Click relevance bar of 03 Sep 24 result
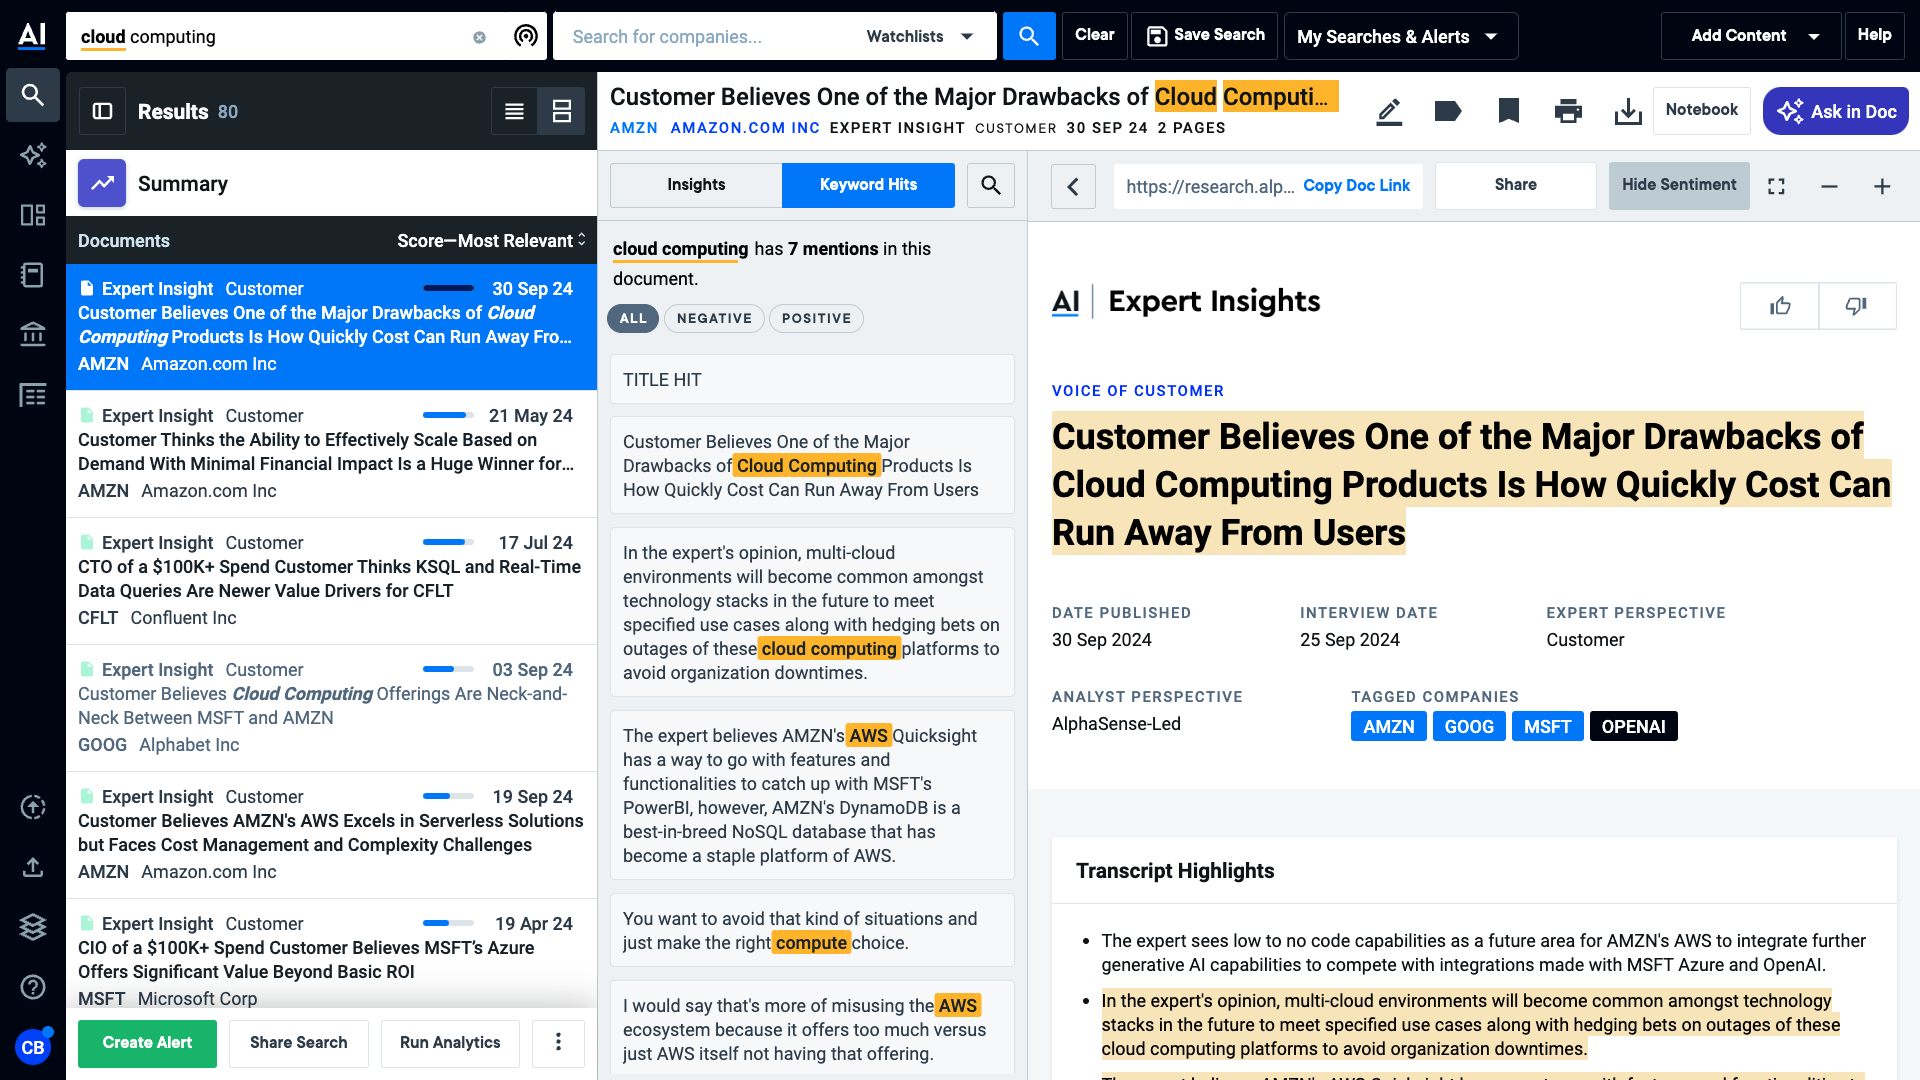 (448, 669)
